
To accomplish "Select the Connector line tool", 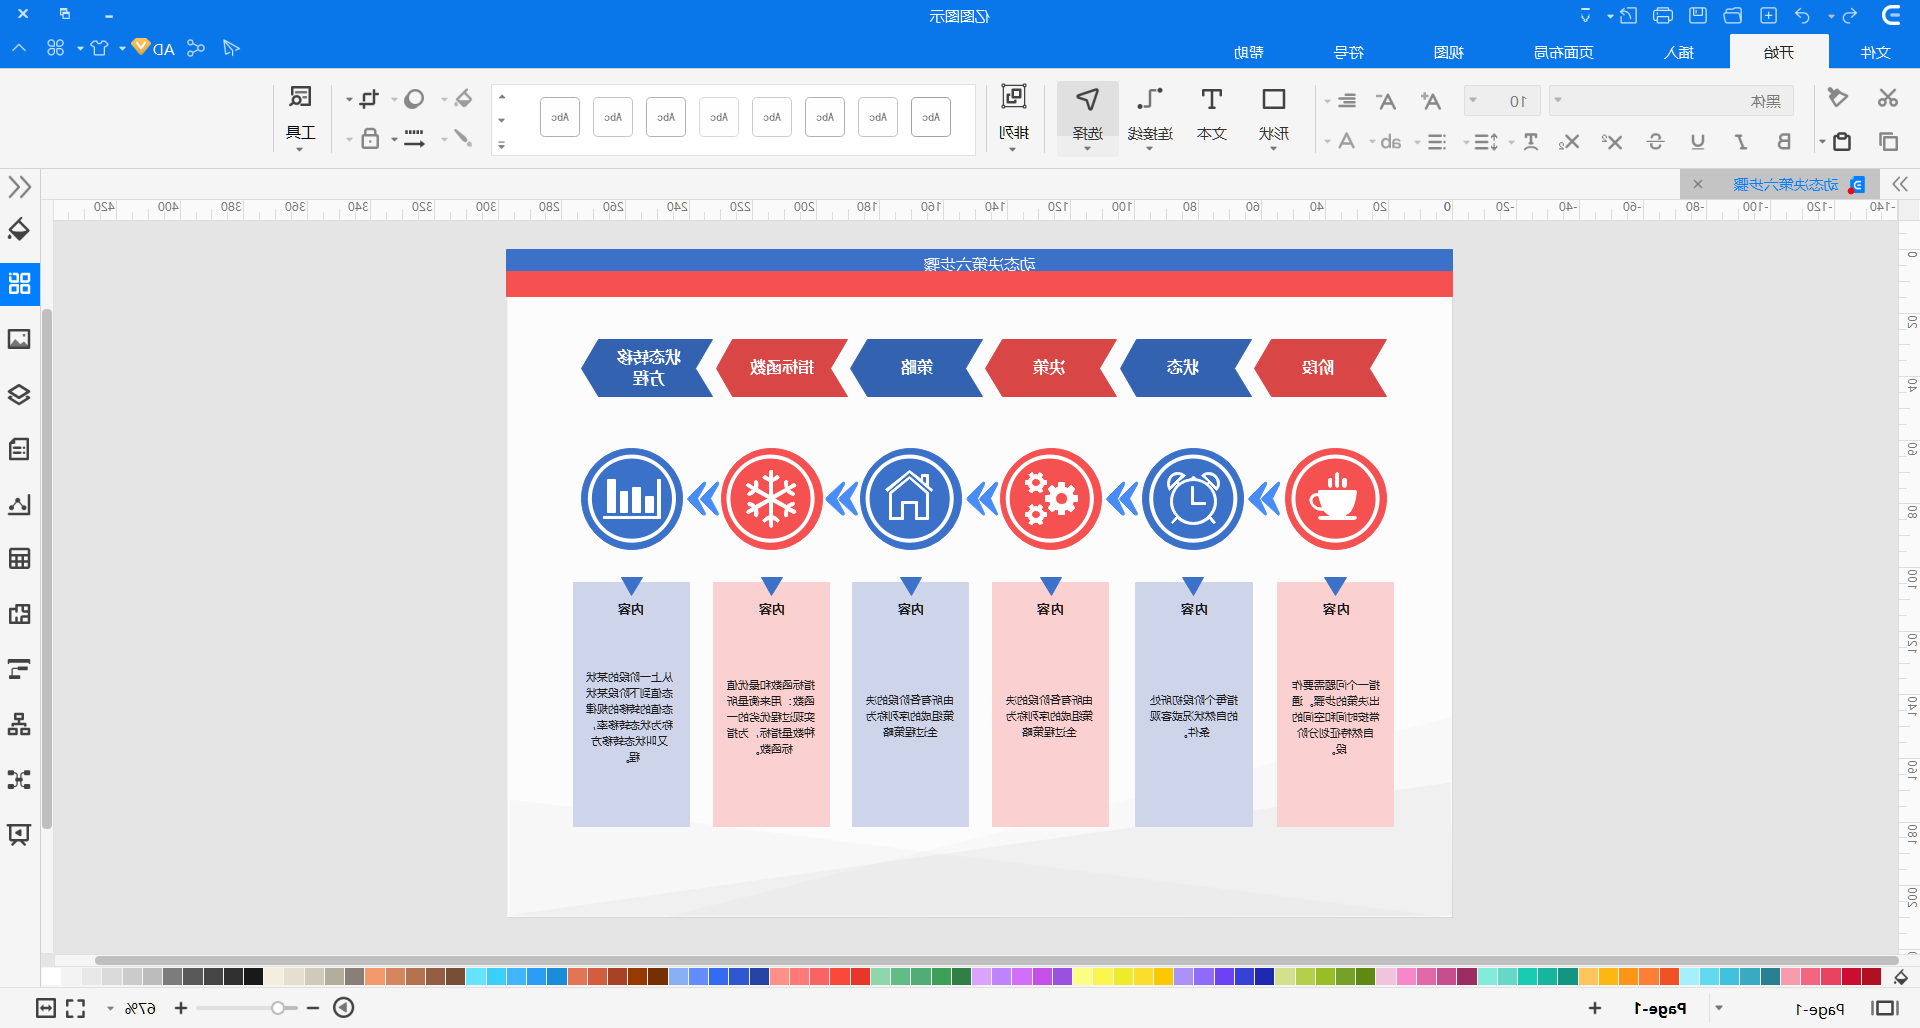I will click(1150, 114).
